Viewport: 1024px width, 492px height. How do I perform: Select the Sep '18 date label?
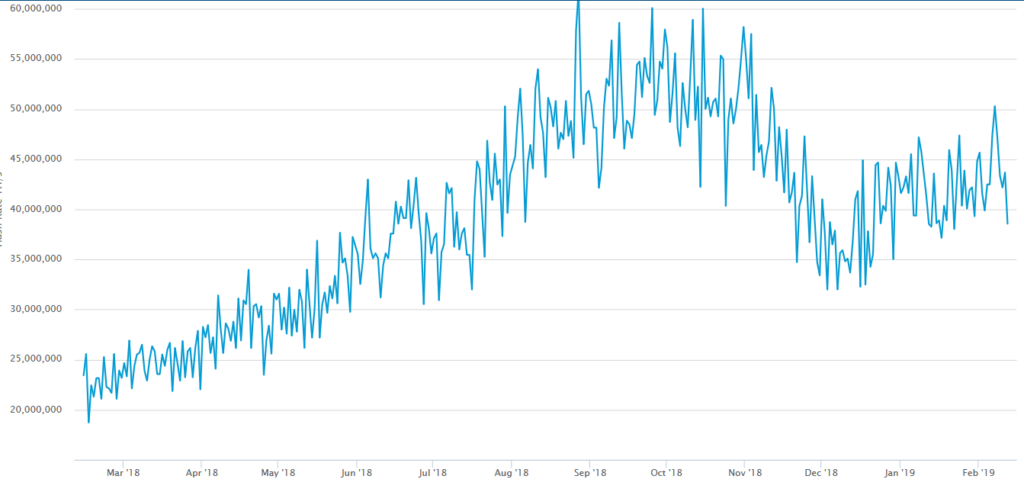coord(590,472)
